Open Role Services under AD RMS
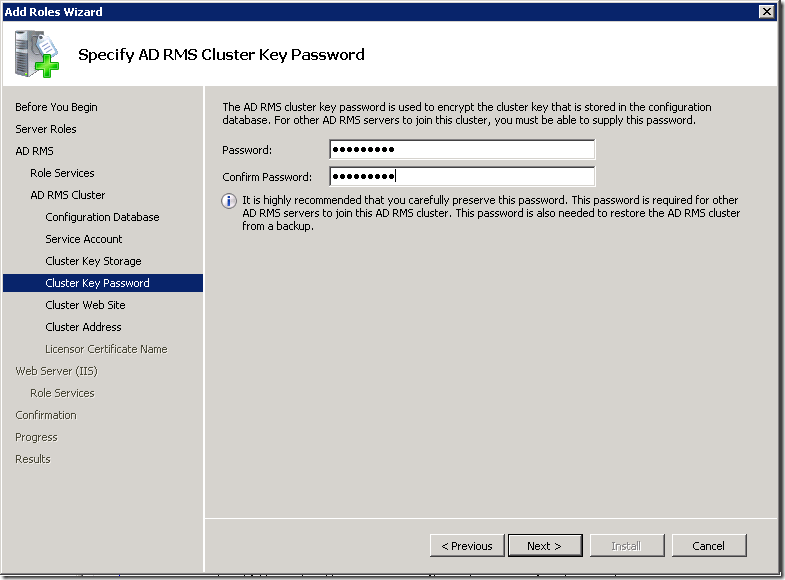The height and width of the screenshot is (580, 785). click(x=62, y=173)
